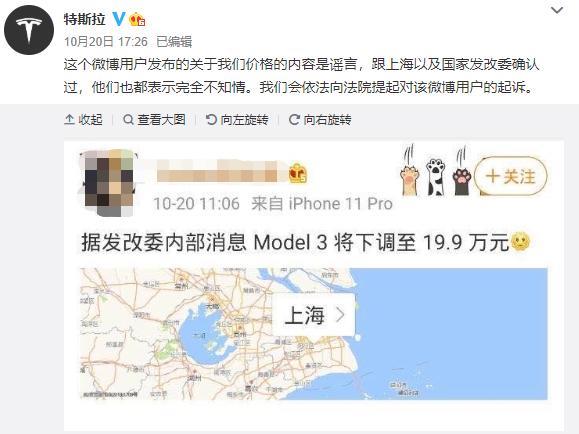Expand the post options chevron menu
Viewport: 579px width, 434px height.
(x=556, y=10)
